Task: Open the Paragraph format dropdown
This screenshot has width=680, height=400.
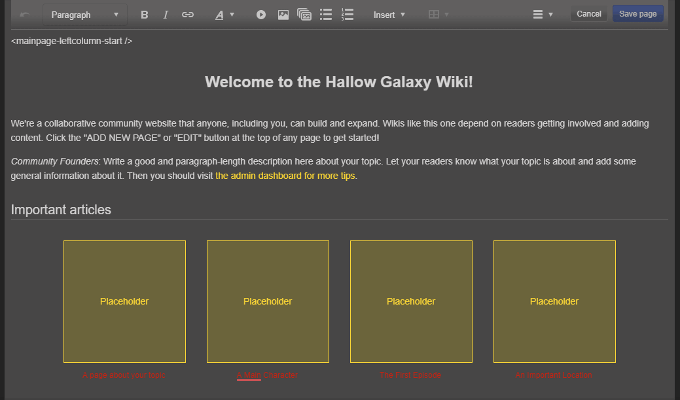Action: point(84,15)
